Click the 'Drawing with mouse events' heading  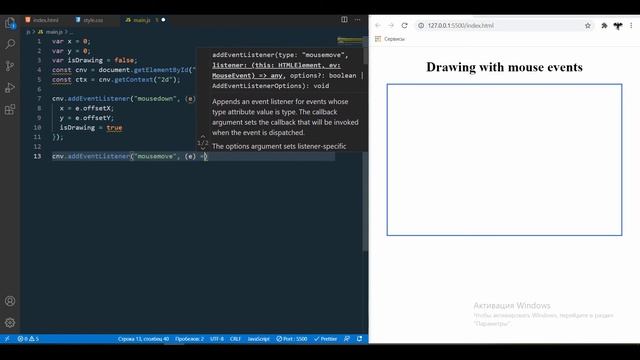pos(504,67)
